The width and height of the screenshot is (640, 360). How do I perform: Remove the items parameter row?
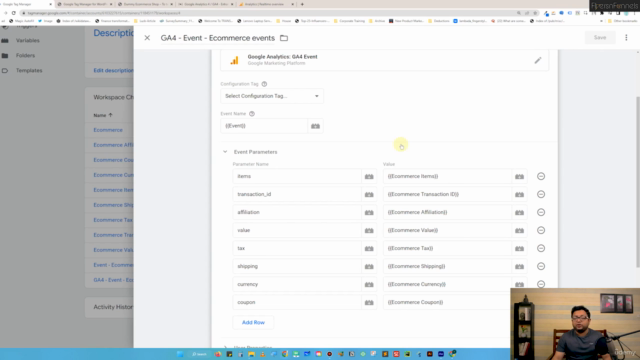(541, 176)
